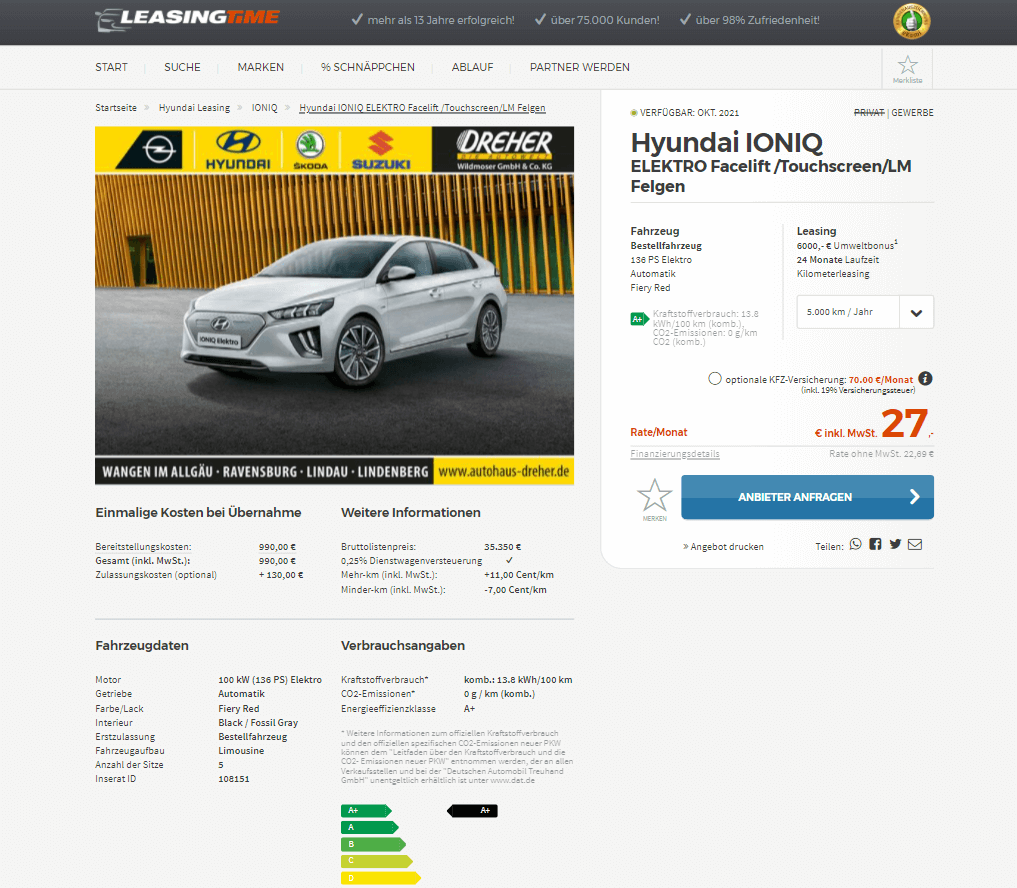Screen dimensions: 1017x888
Task: Click the Hyundai IONIQ heading
Action: pos(726,143)
